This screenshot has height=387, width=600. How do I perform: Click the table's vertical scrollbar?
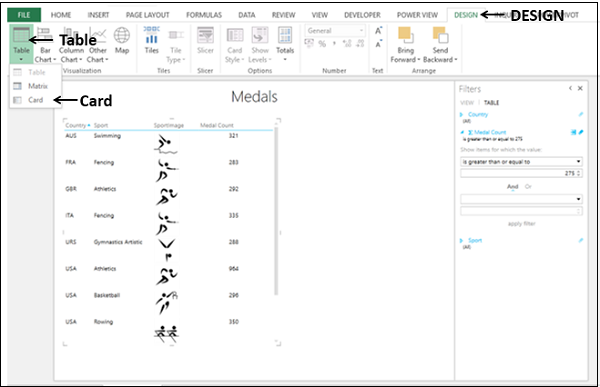[x=276, y=211]
